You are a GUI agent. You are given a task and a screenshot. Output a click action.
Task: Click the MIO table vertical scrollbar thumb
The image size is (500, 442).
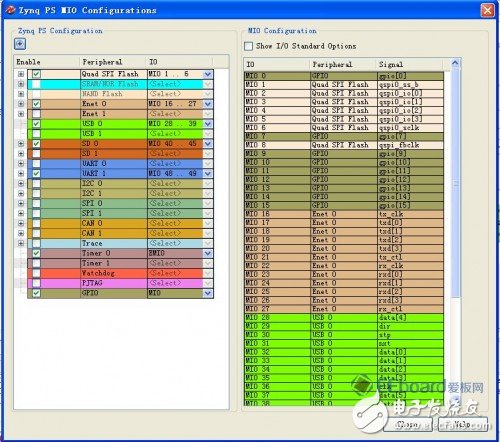(x=455, y=183)
